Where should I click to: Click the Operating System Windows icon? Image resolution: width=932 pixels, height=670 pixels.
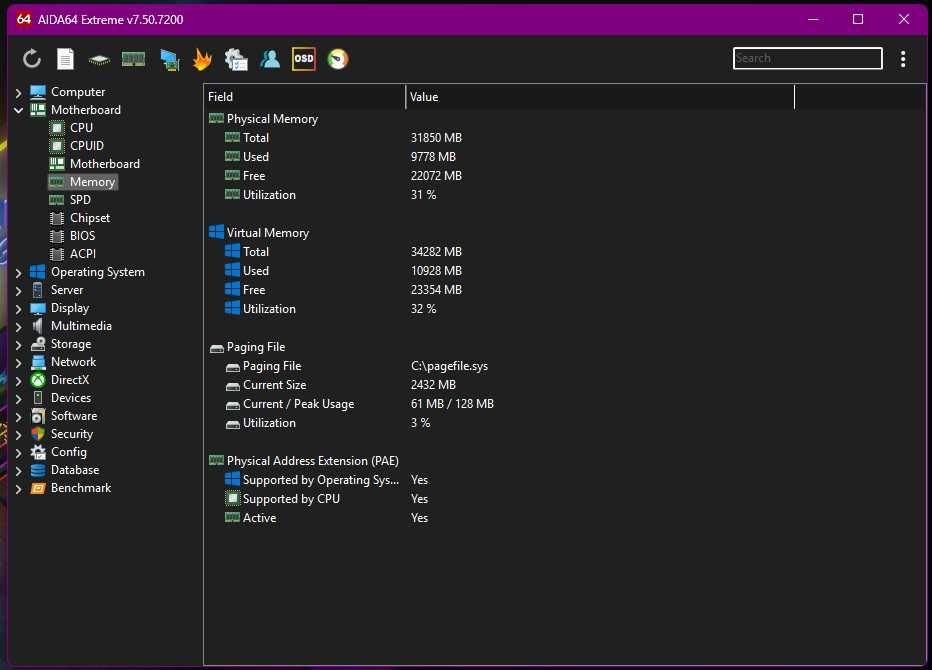37,272
